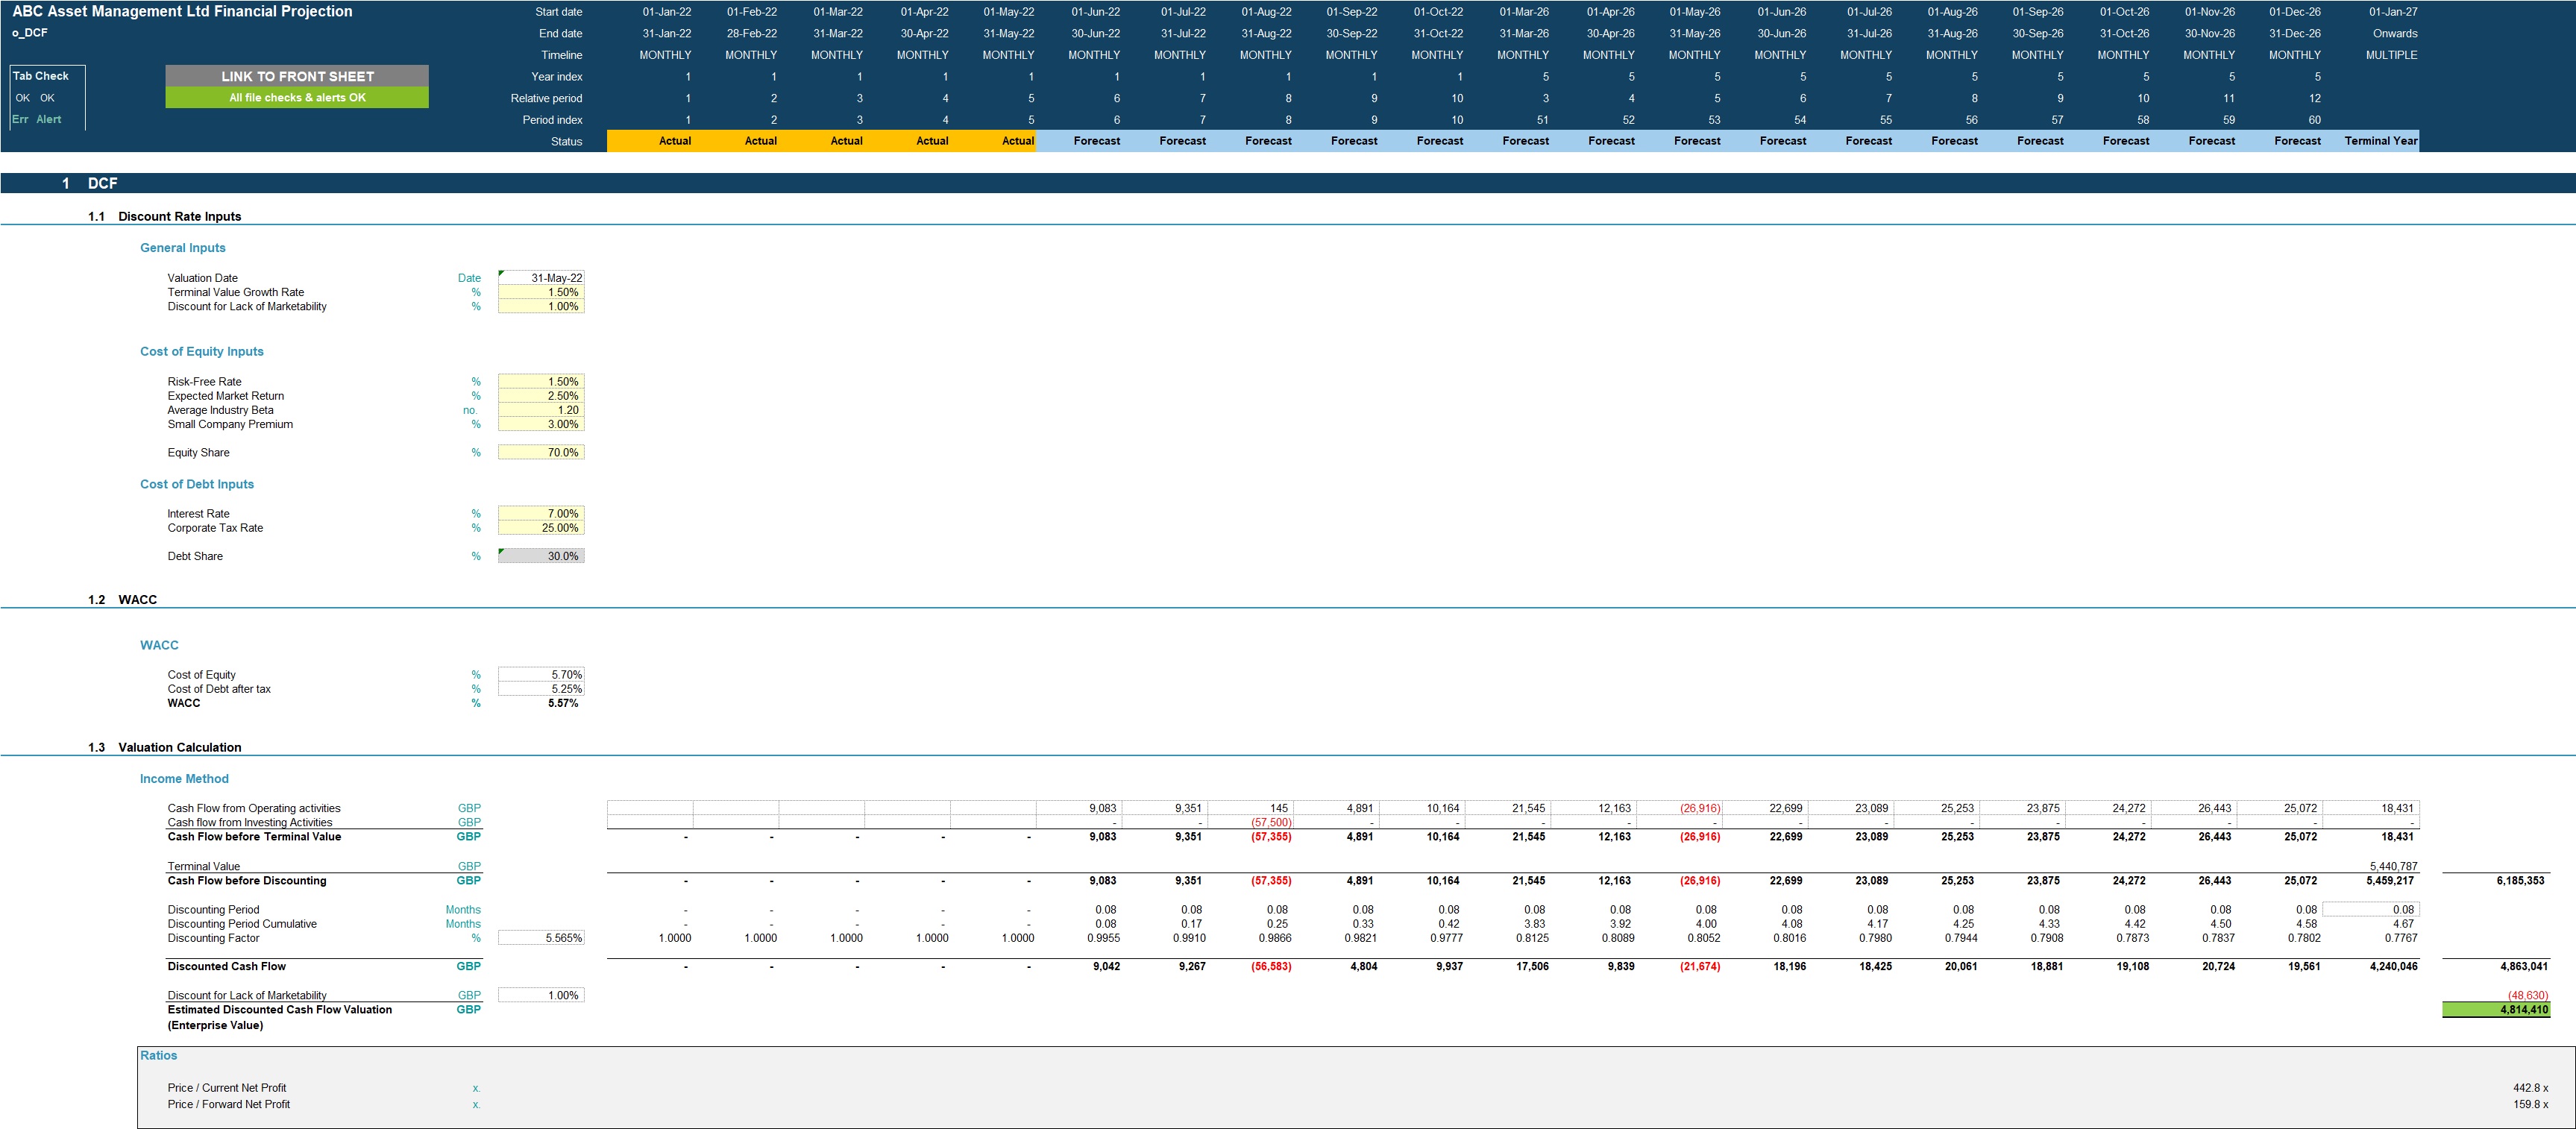Viewport: 2576px width, 1129px height.
Task: Select the Income Method subheading
Action: click(184, 779)
